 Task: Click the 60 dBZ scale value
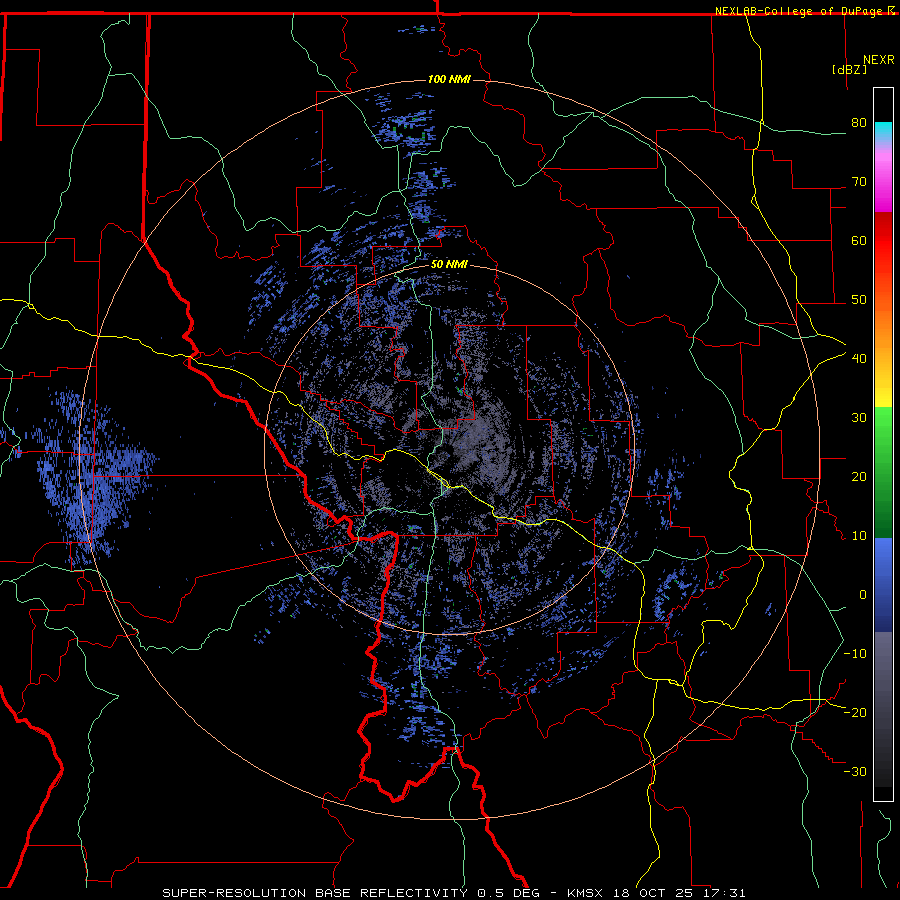coord(859,240)
